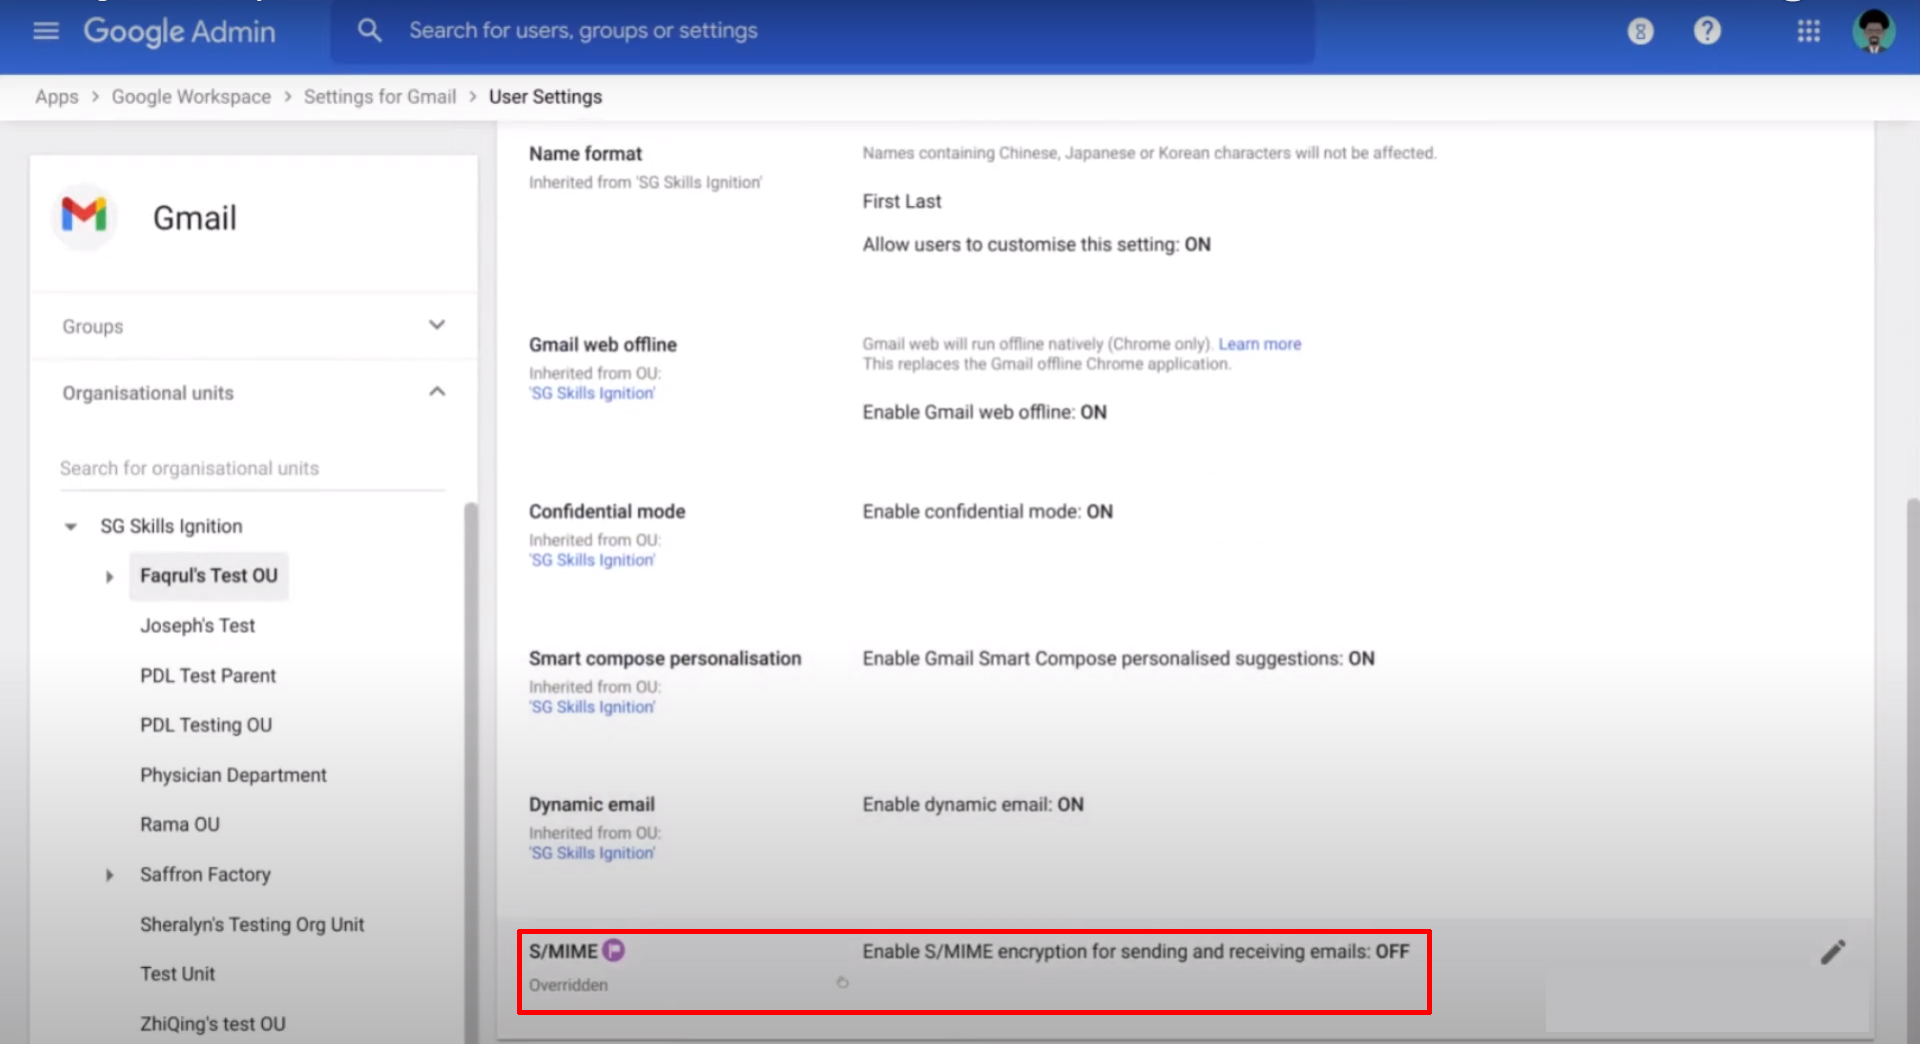Expand Faqrul's Test OU tree node

[x=109, y=576]
